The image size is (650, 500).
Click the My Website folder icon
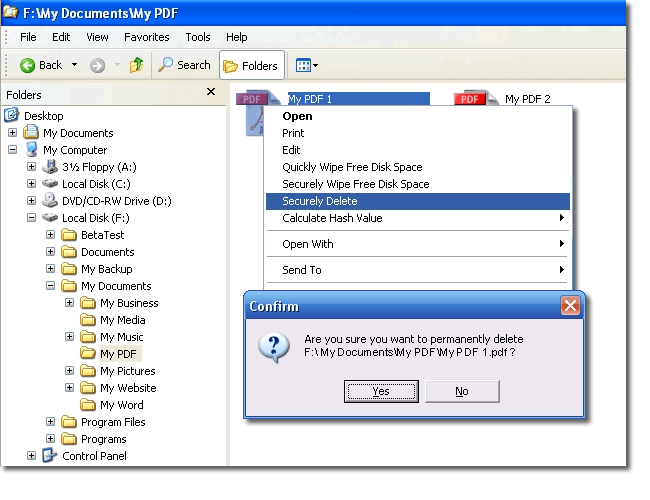click(x=88, y=388)
